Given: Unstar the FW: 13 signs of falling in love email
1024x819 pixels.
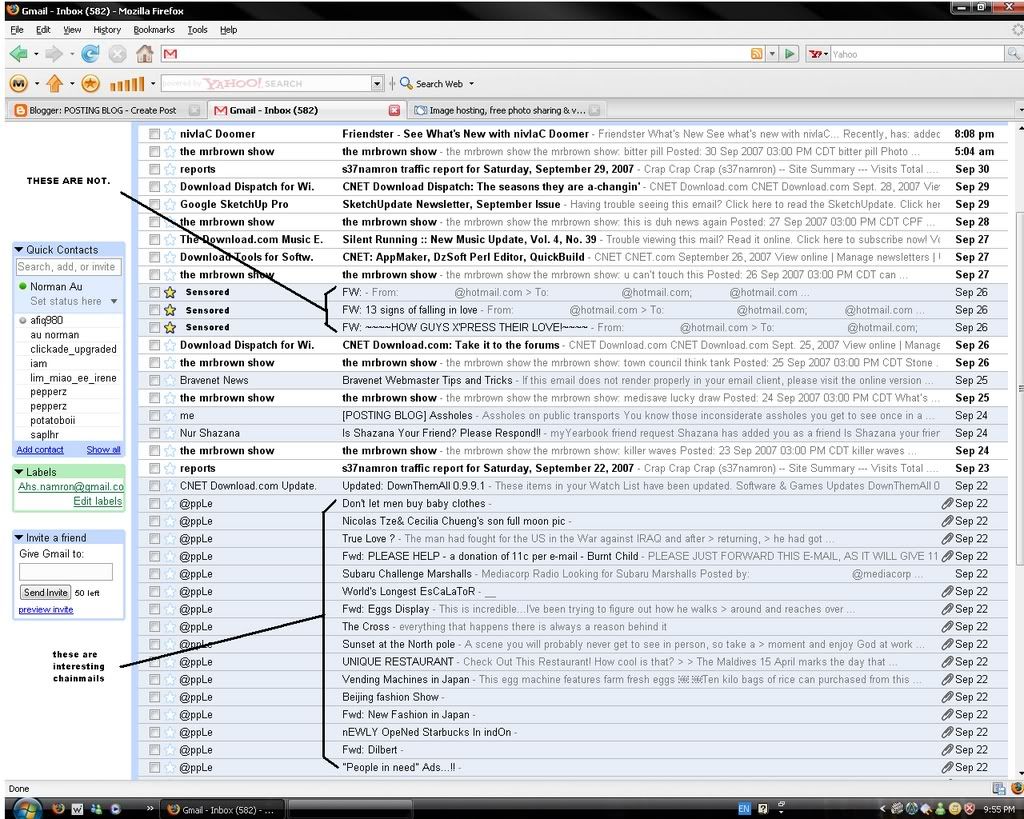Looking at the screenshot, I should click(x=170, y=310).
